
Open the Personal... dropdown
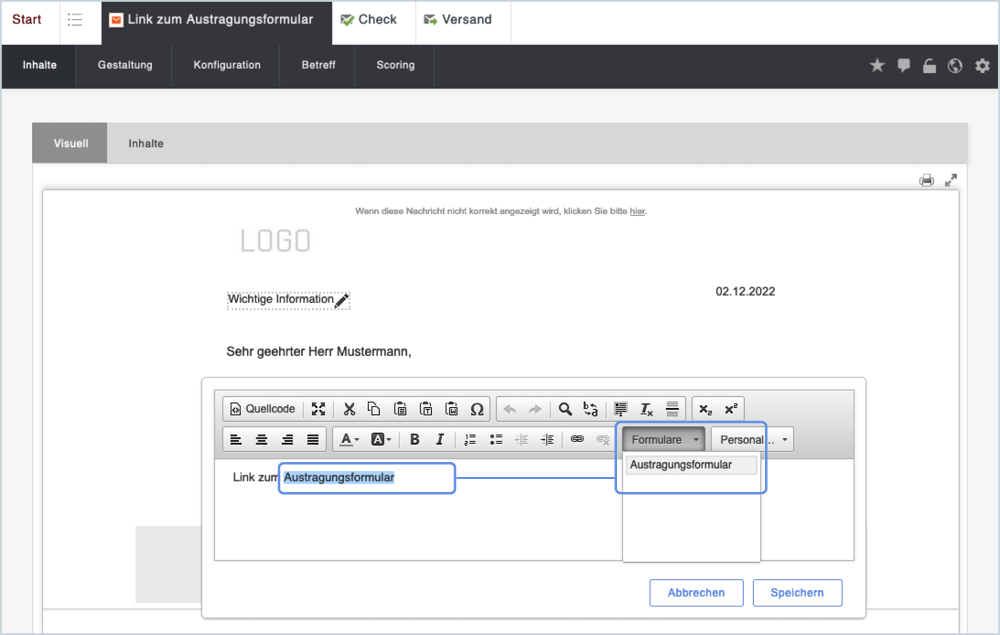click(751, 439)
